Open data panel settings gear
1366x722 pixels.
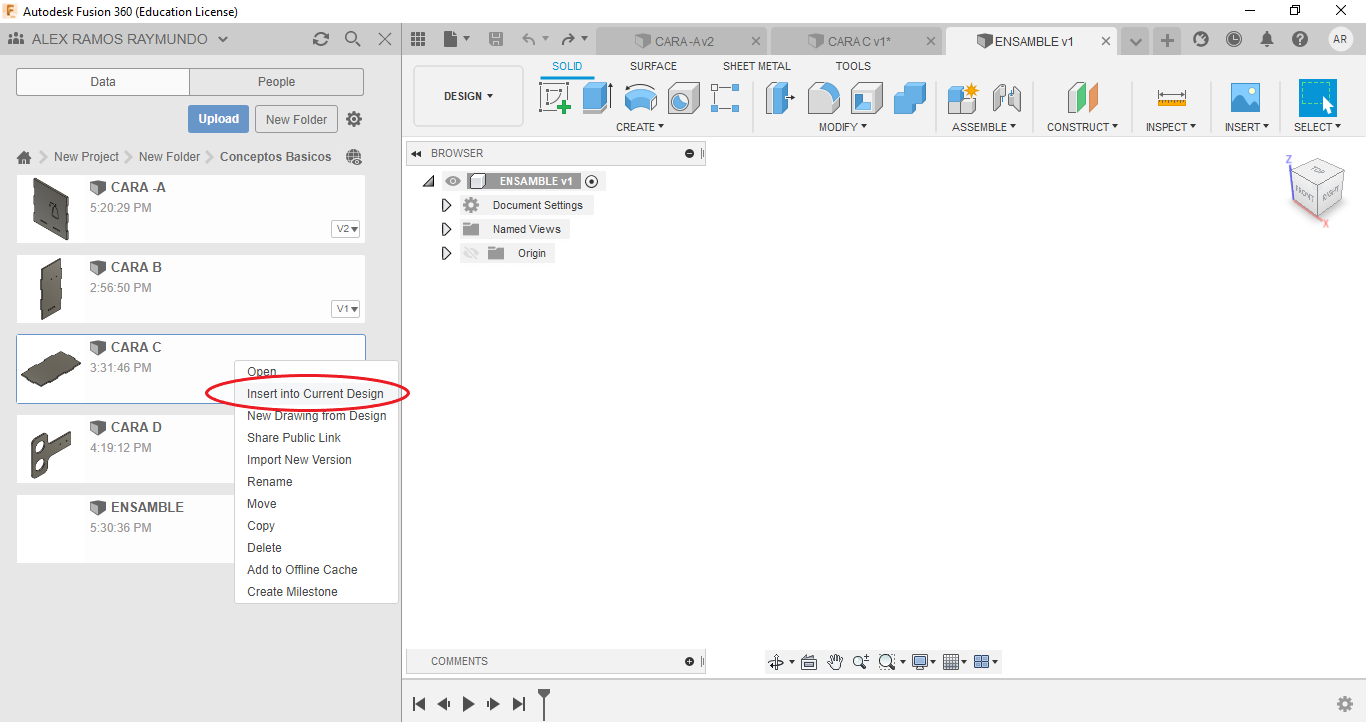[x=354, y=119]
